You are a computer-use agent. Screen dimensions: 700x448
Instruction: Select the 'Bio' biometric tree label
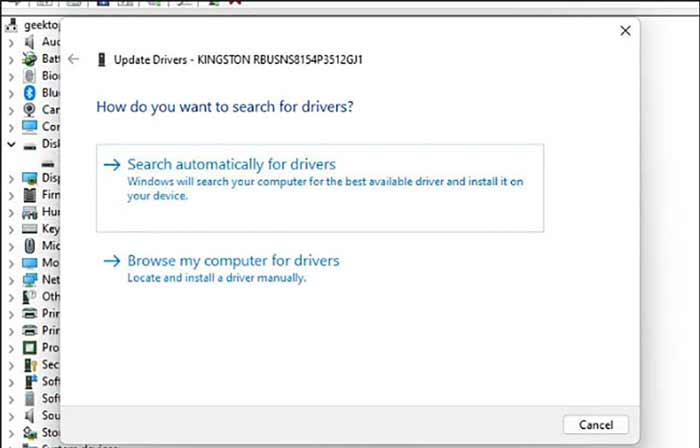click(x=50, y=75)
